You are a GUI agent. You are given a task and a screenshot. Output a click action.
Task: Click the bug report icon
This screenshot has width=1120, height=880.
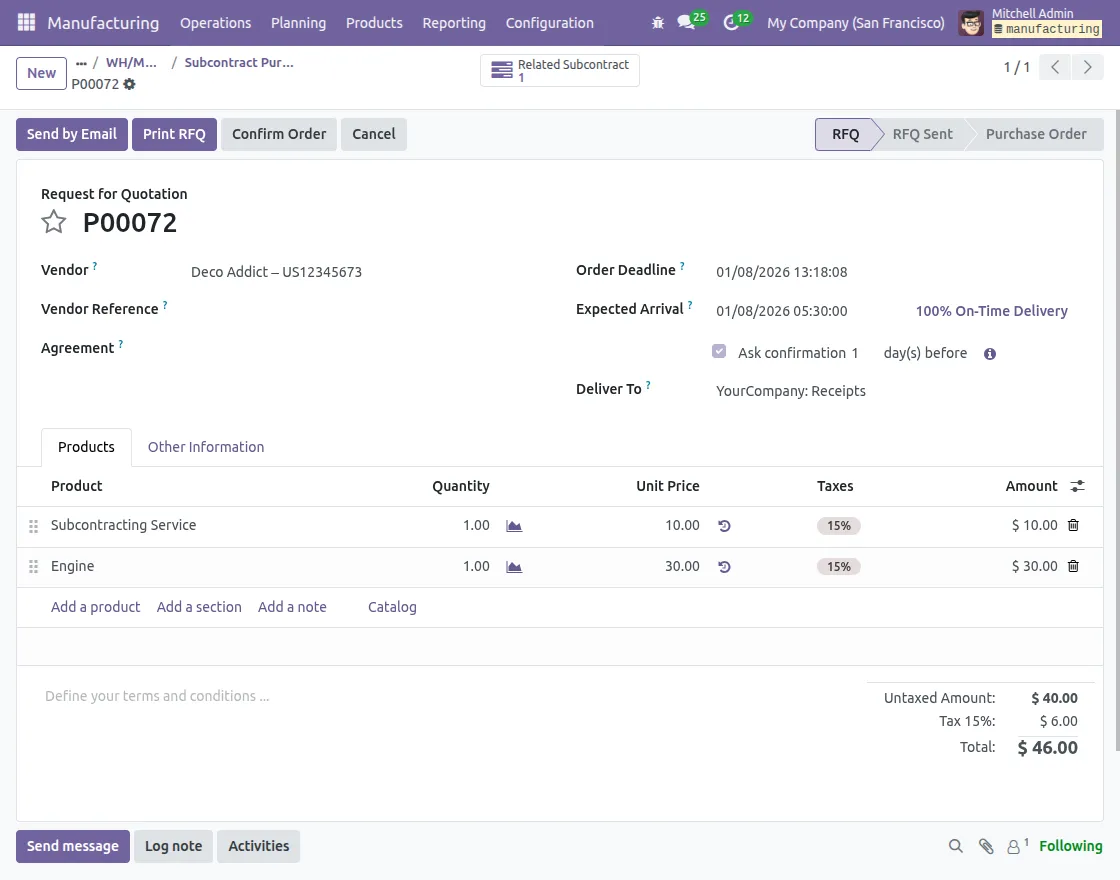point(657,21)
